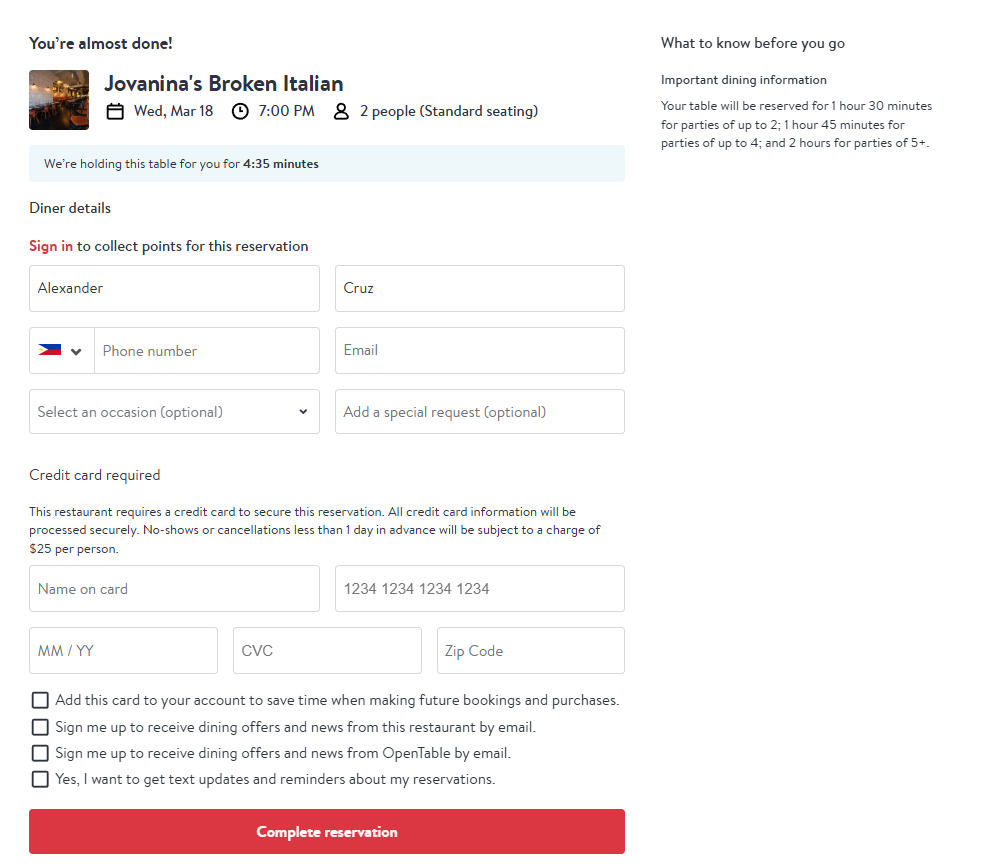
Task: Check 'Add this card to your account' box
Action: click(x=40, y=700)
